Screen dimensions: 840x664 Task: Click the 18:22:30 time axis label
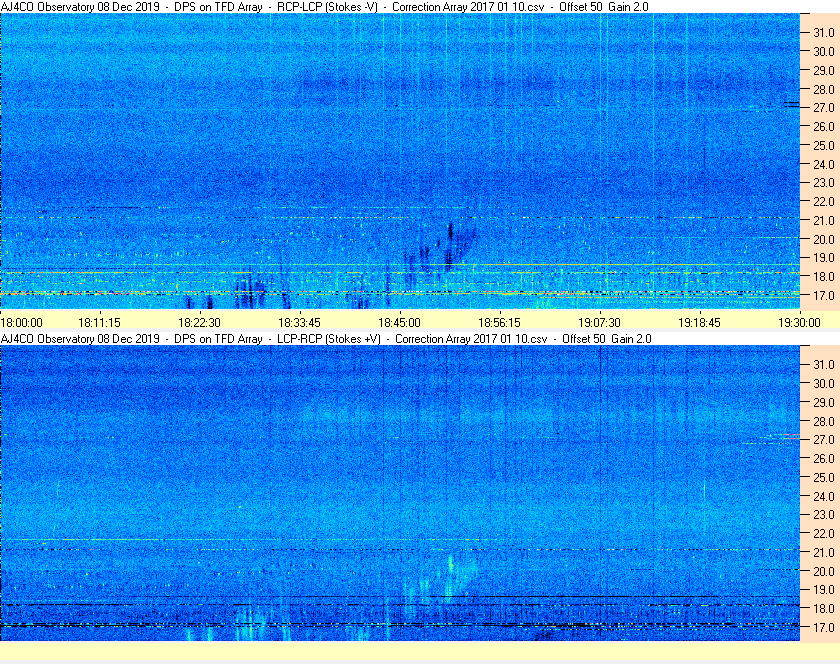click(199, 323)
